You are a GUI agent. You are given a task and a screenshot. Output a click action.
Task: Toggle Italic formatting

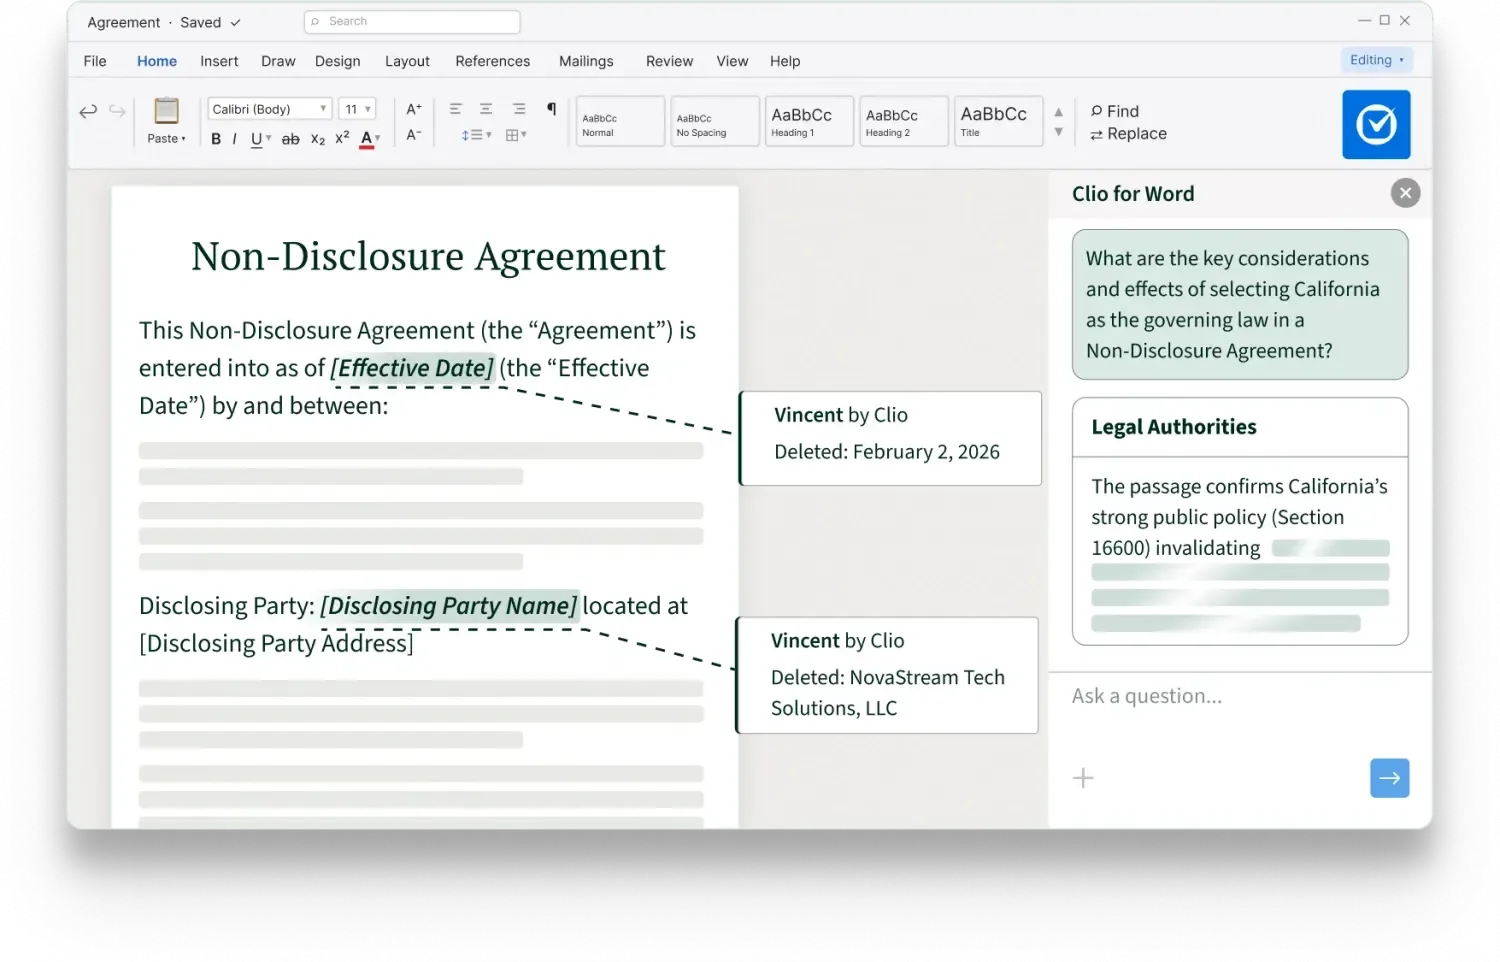[x=234, y=139]
